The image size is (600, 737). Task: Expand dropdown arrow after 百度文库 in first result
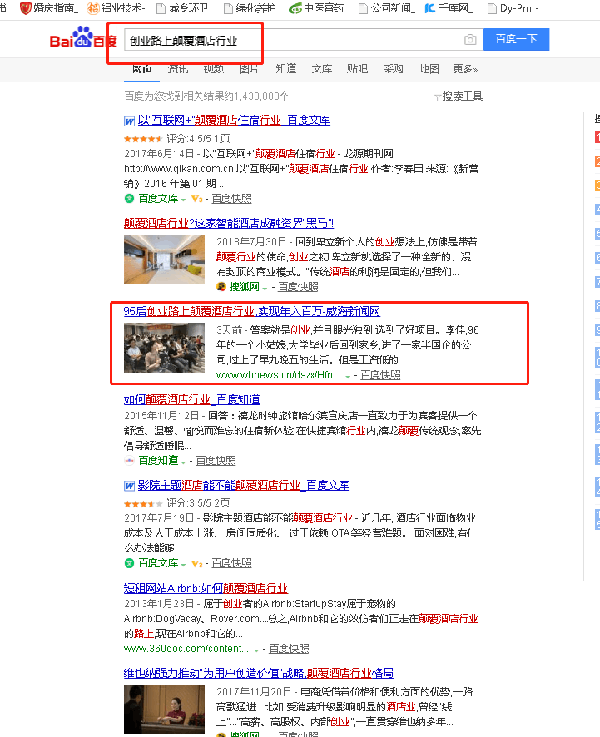(x=183, y=200)
